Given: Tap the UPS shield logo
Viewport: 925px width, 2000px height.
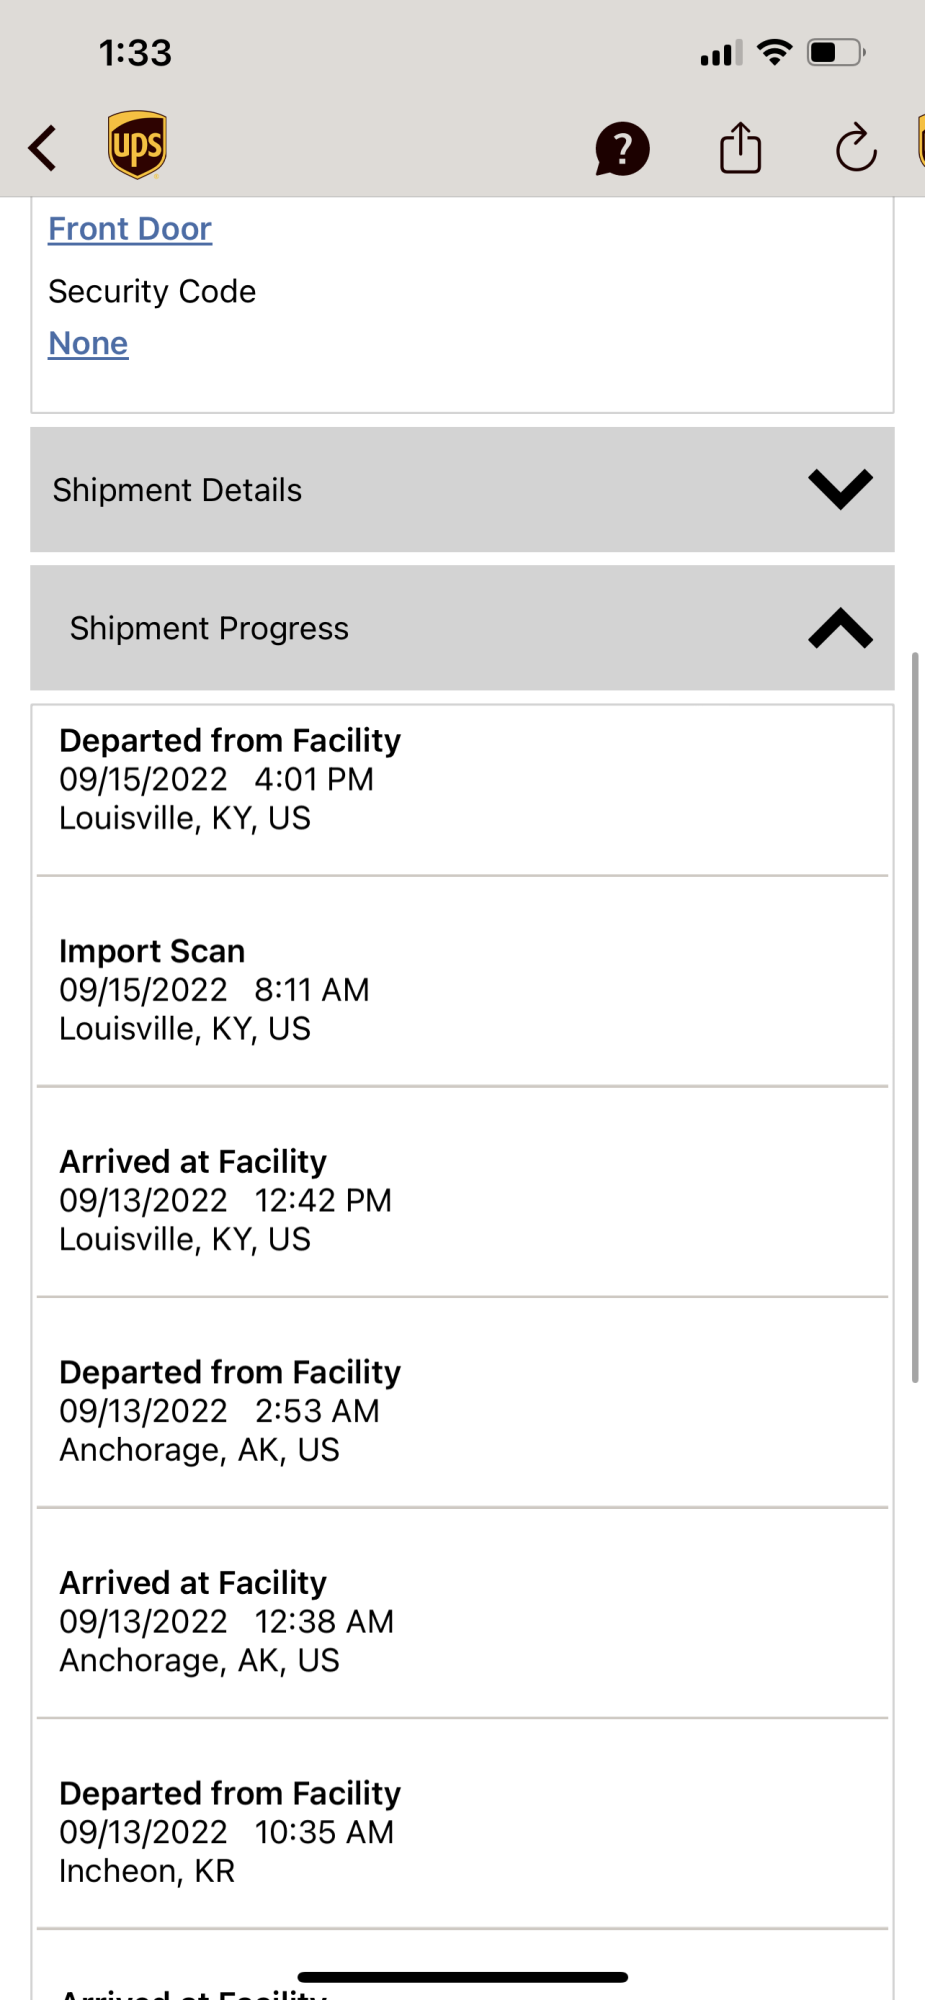Looking at the screenshot, I should click(137, 145).
